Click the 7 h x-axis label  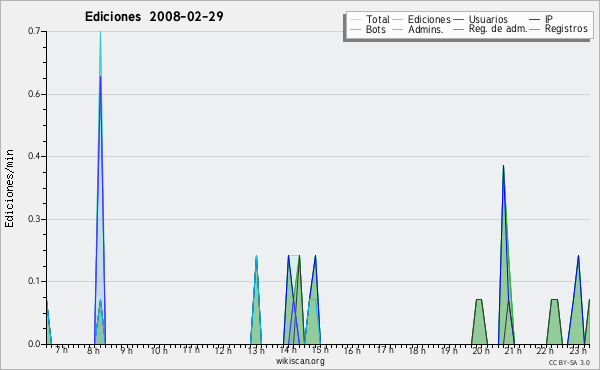click(x=61, y=350)
